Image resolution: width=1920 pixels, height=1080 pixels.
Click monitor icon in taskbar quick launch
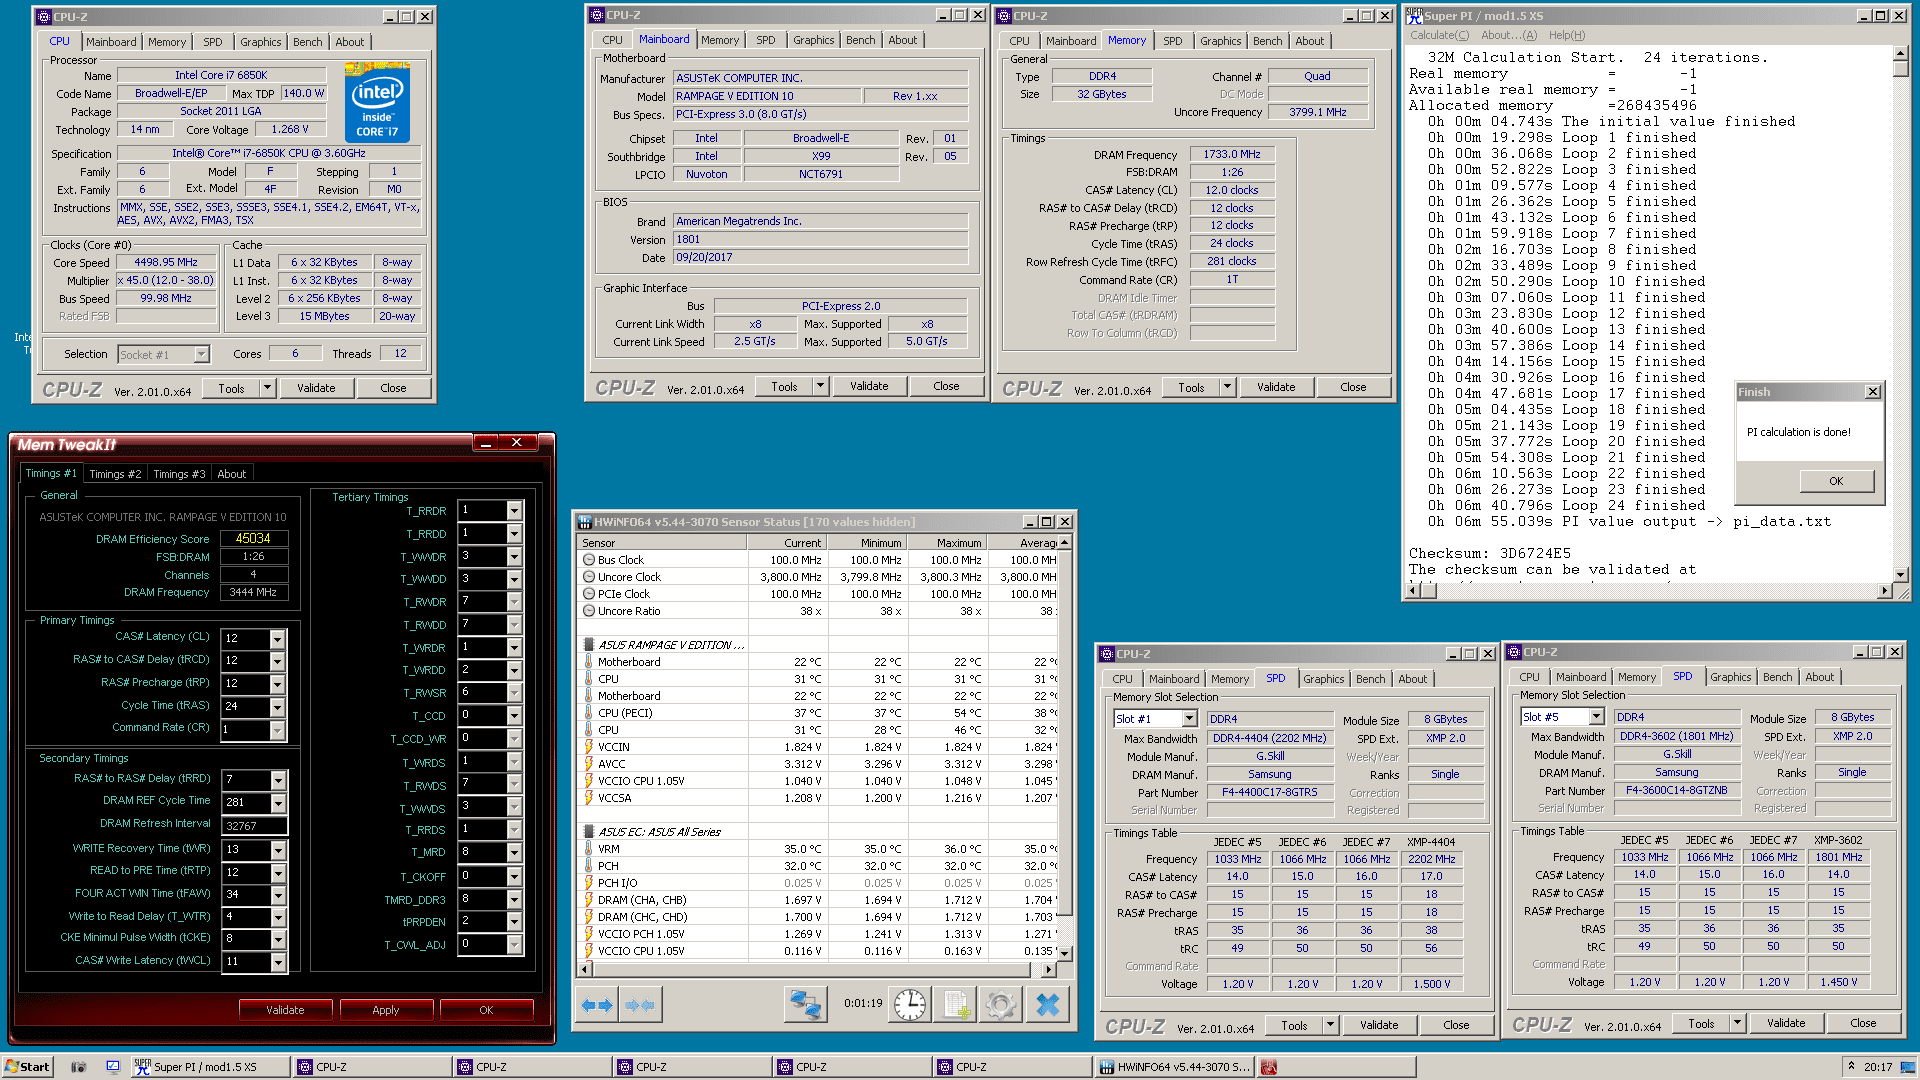pos(113,1067)
